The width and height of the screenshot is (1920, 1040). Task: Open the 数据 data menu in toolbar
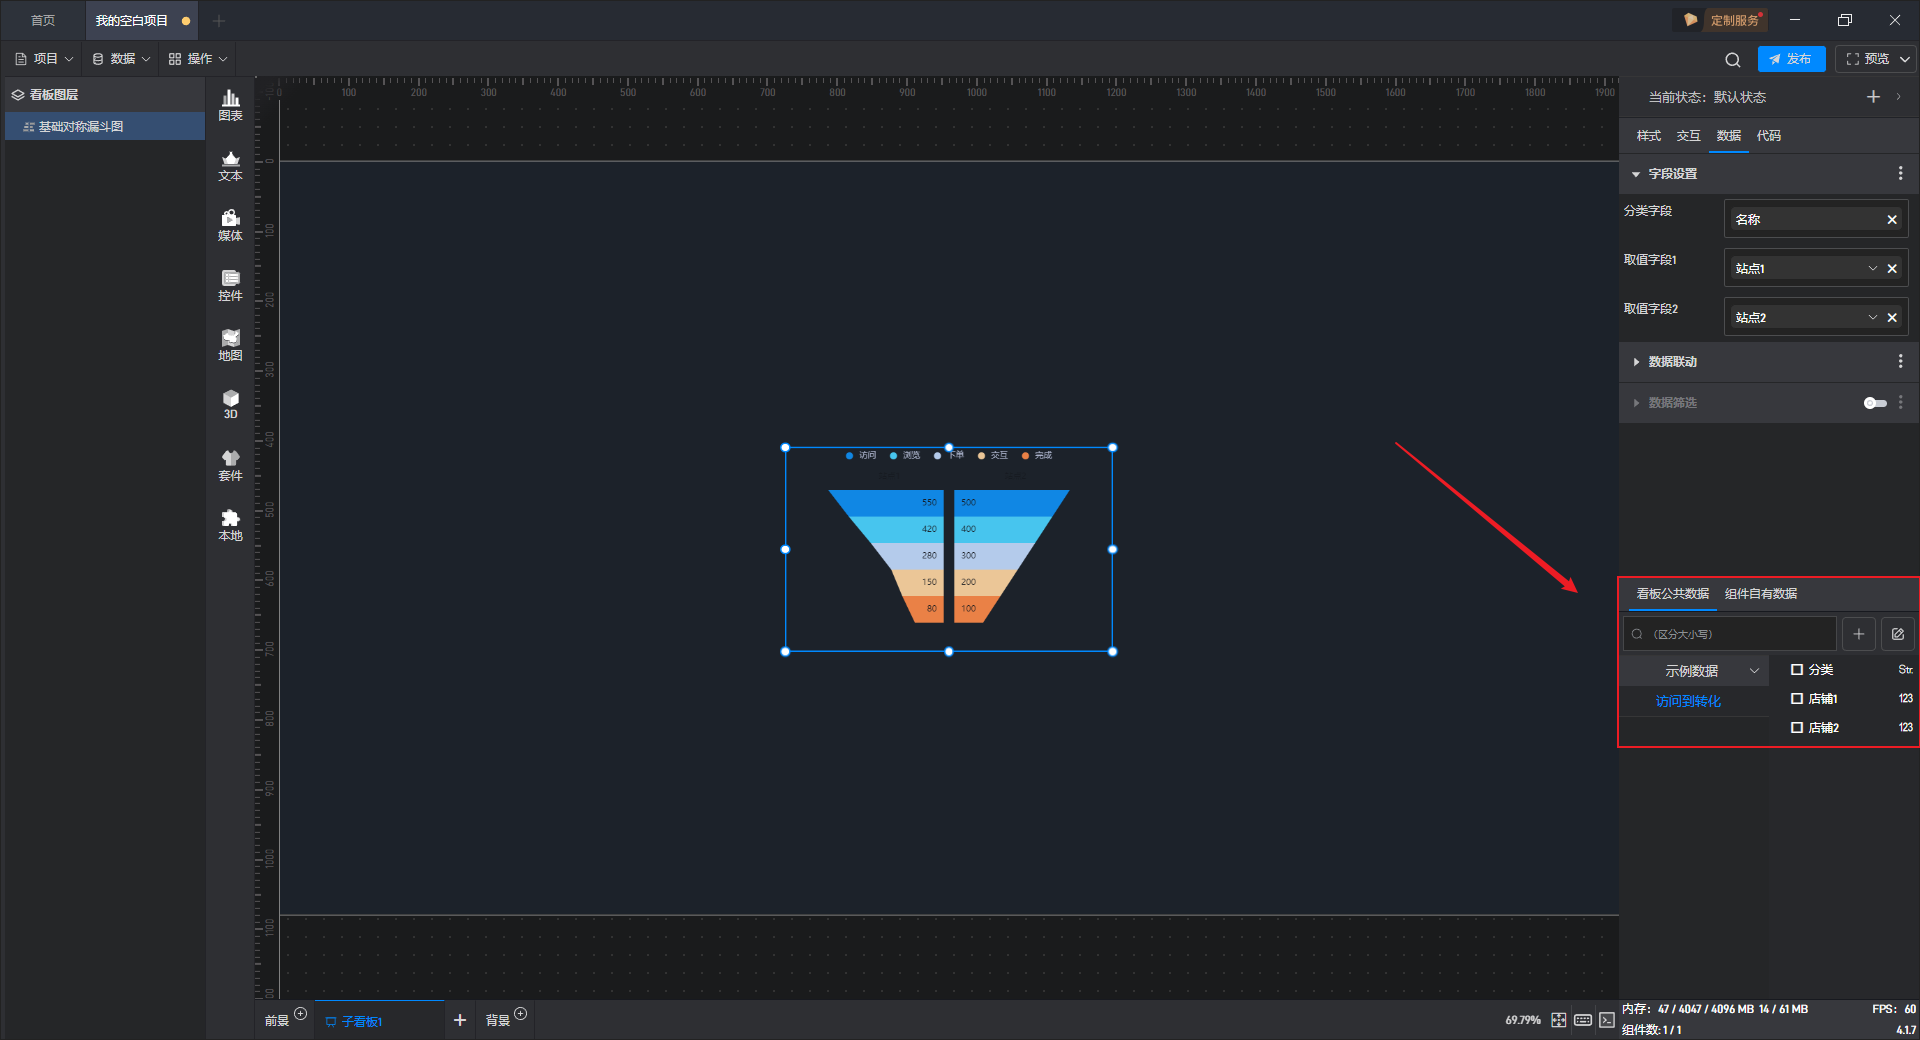click(x=121, y=59)
